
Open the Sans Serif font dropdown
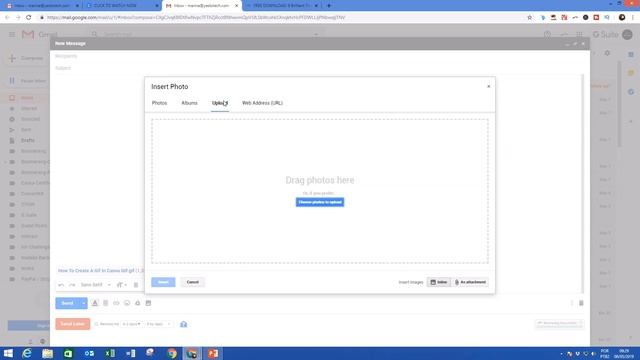click(x=96, y=285)
